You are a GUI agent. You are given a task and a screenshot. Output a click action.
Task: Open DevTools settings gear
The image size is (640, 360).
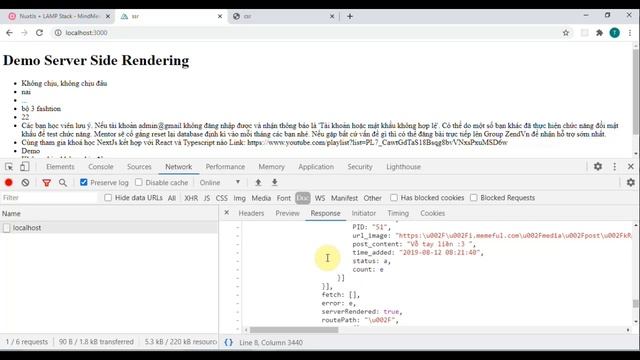(x=598, y=166)
